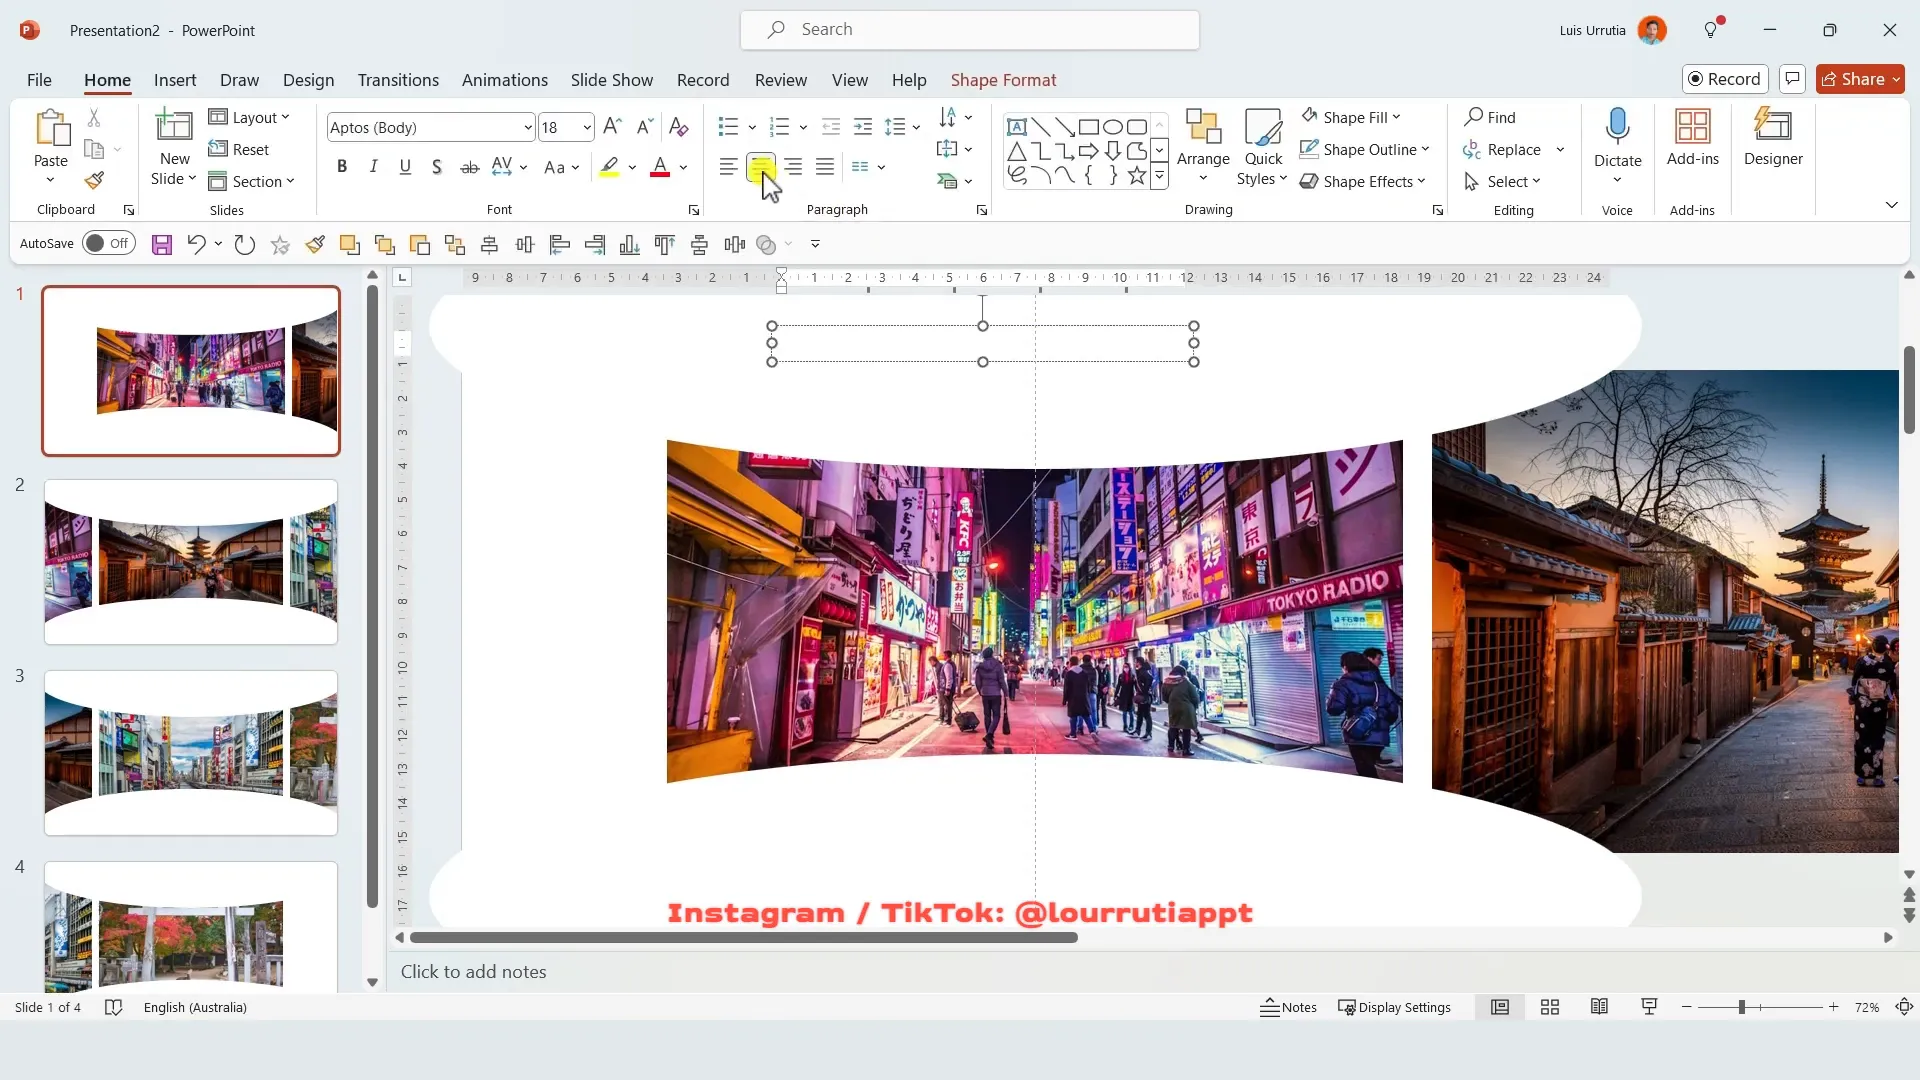Expand the Section dropdown
Screen dimensions: 1920x1080
coord(251,181)
